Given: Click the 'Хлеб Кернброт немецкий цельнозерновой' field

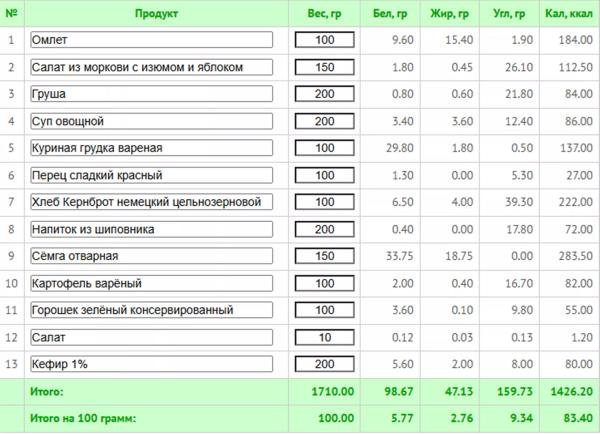Looking at the screenshot, I should pos(151,202).
